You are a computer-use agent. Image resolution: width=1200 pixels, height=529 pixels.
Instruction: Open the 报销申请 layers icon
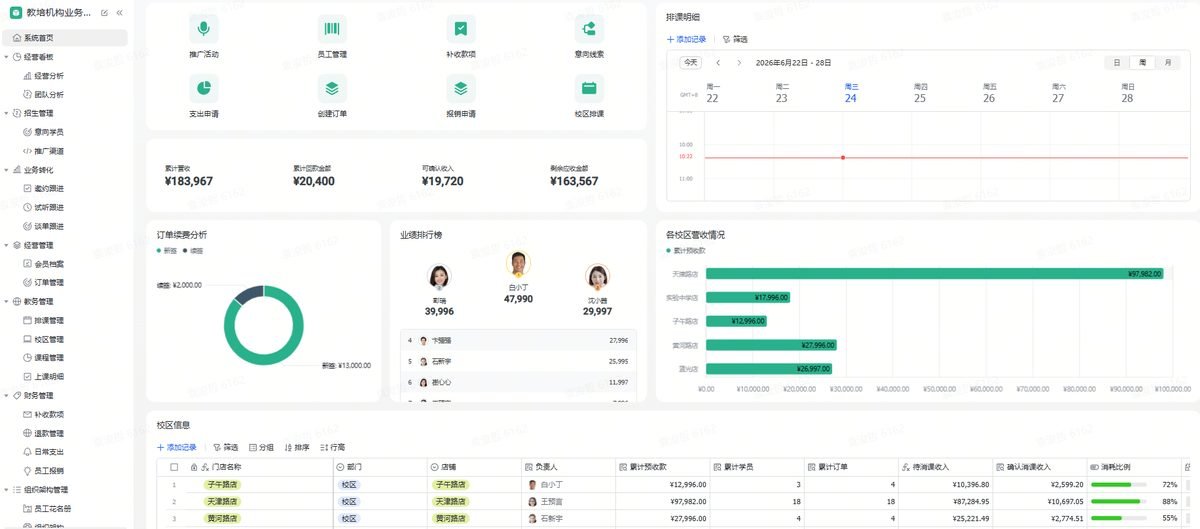pyautogui.click(x=460, y=88)
